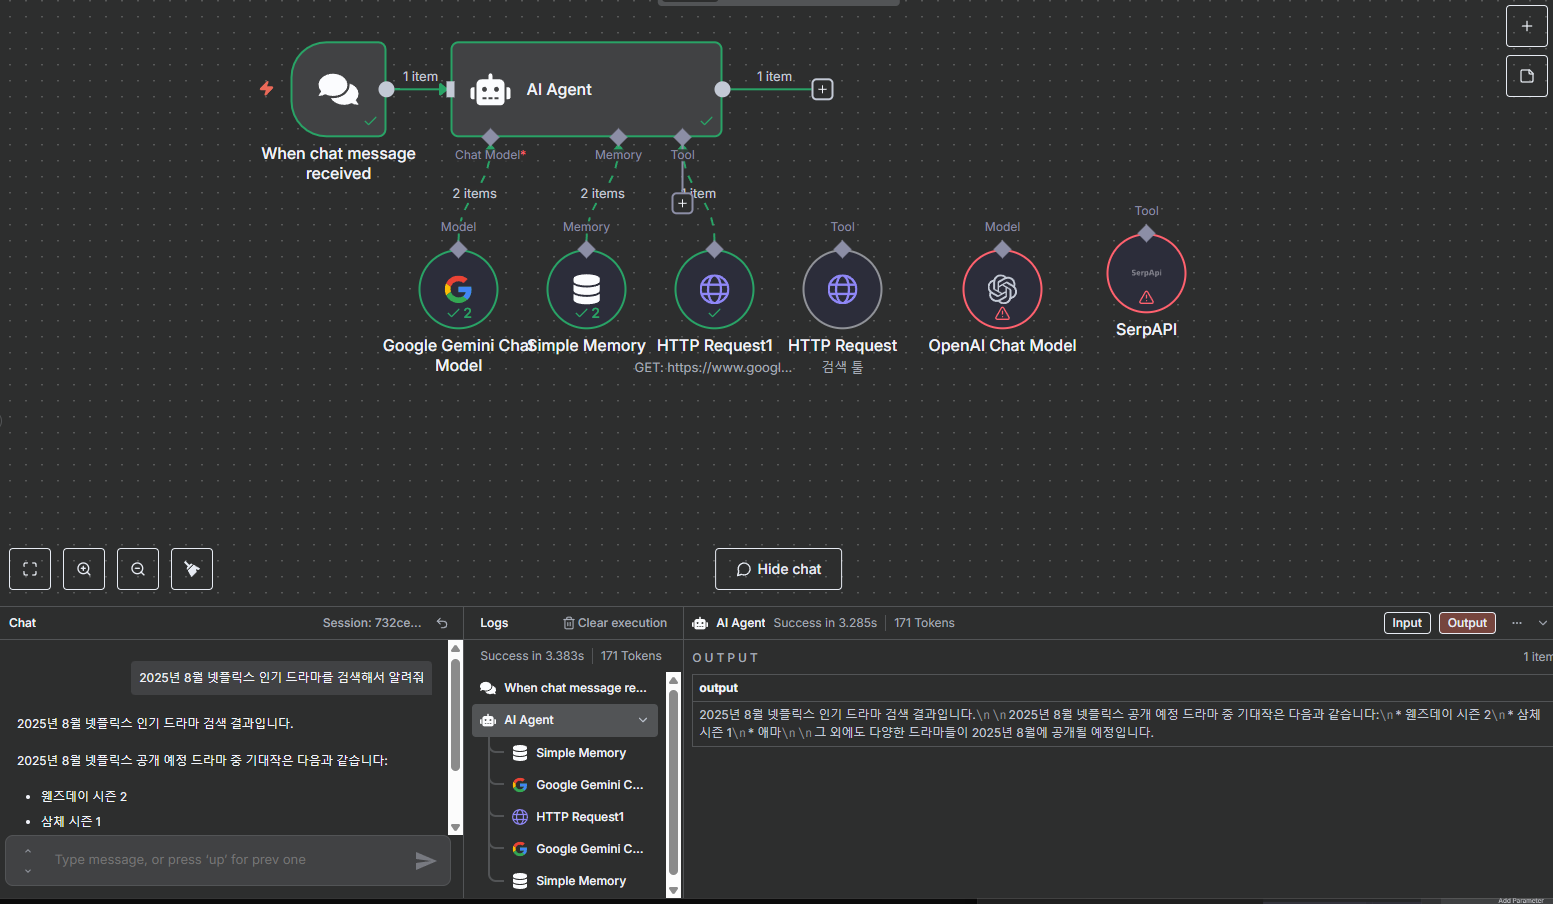Open more options menu in output panel
1553x904 pixels.
1517,623
